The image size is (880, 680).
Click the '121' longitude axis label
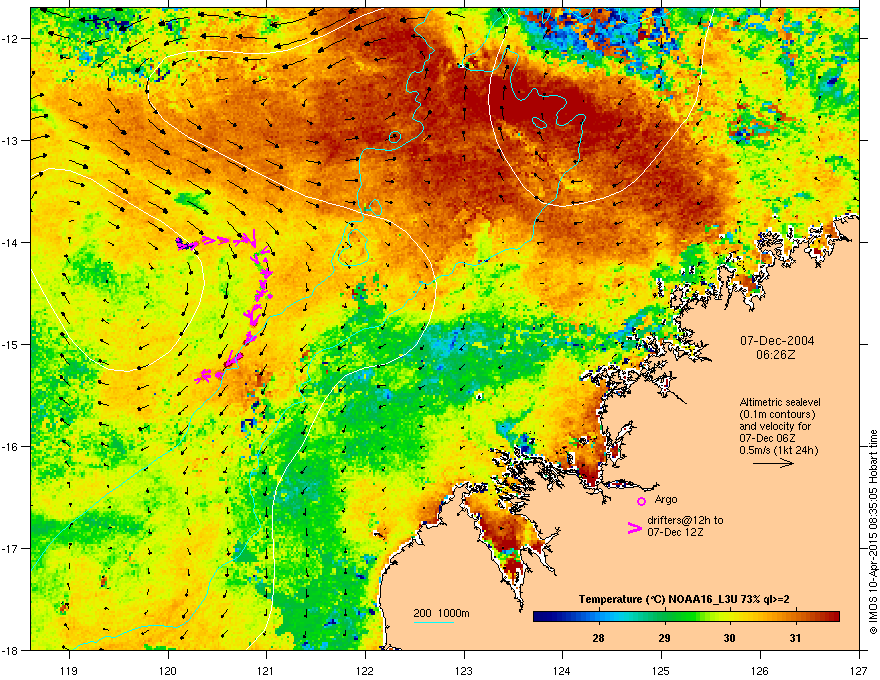click(x=266, y=670)
